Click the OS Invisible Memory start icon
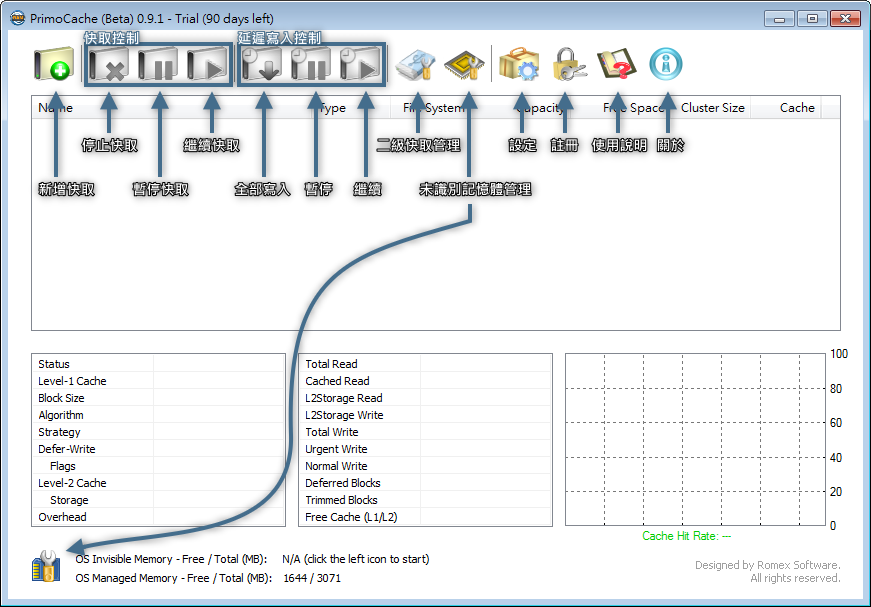 click(46, 566)
